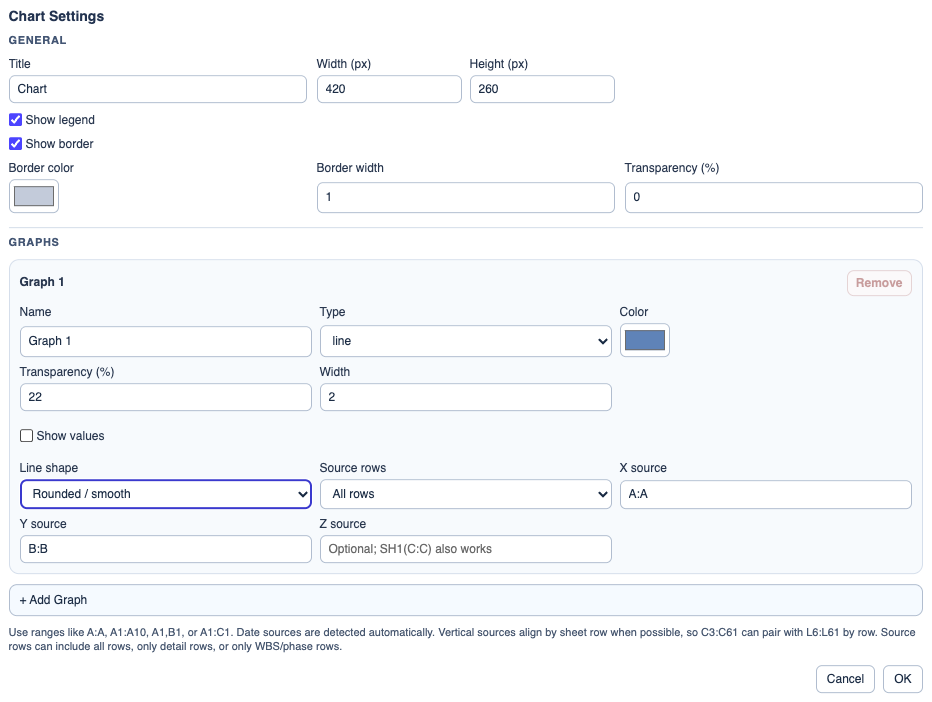Viewport: 932px width, 702px height.
Task: Toggle the Show legend checkbox
Action: [x=15, y=120]
